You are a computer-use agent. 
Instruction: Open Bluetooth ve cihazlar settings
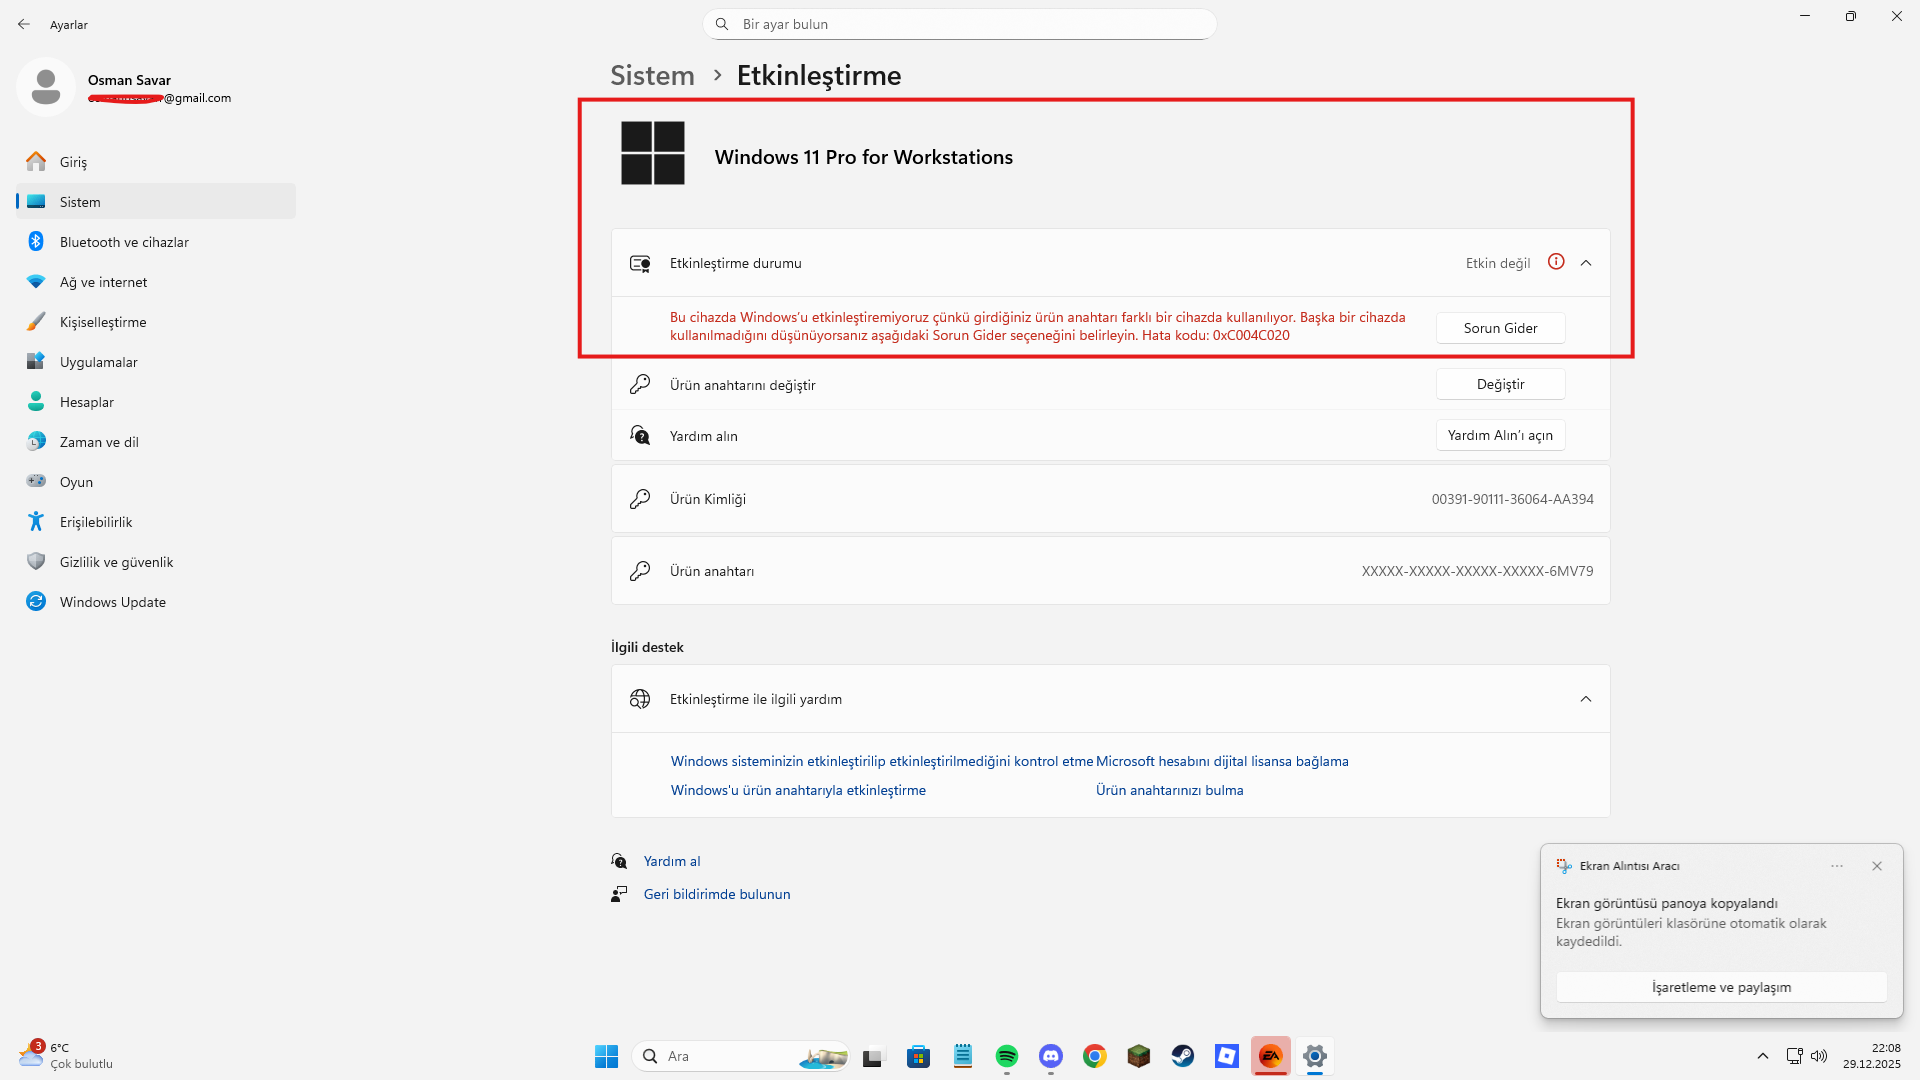pyautogui.click(x=156, y=242)
